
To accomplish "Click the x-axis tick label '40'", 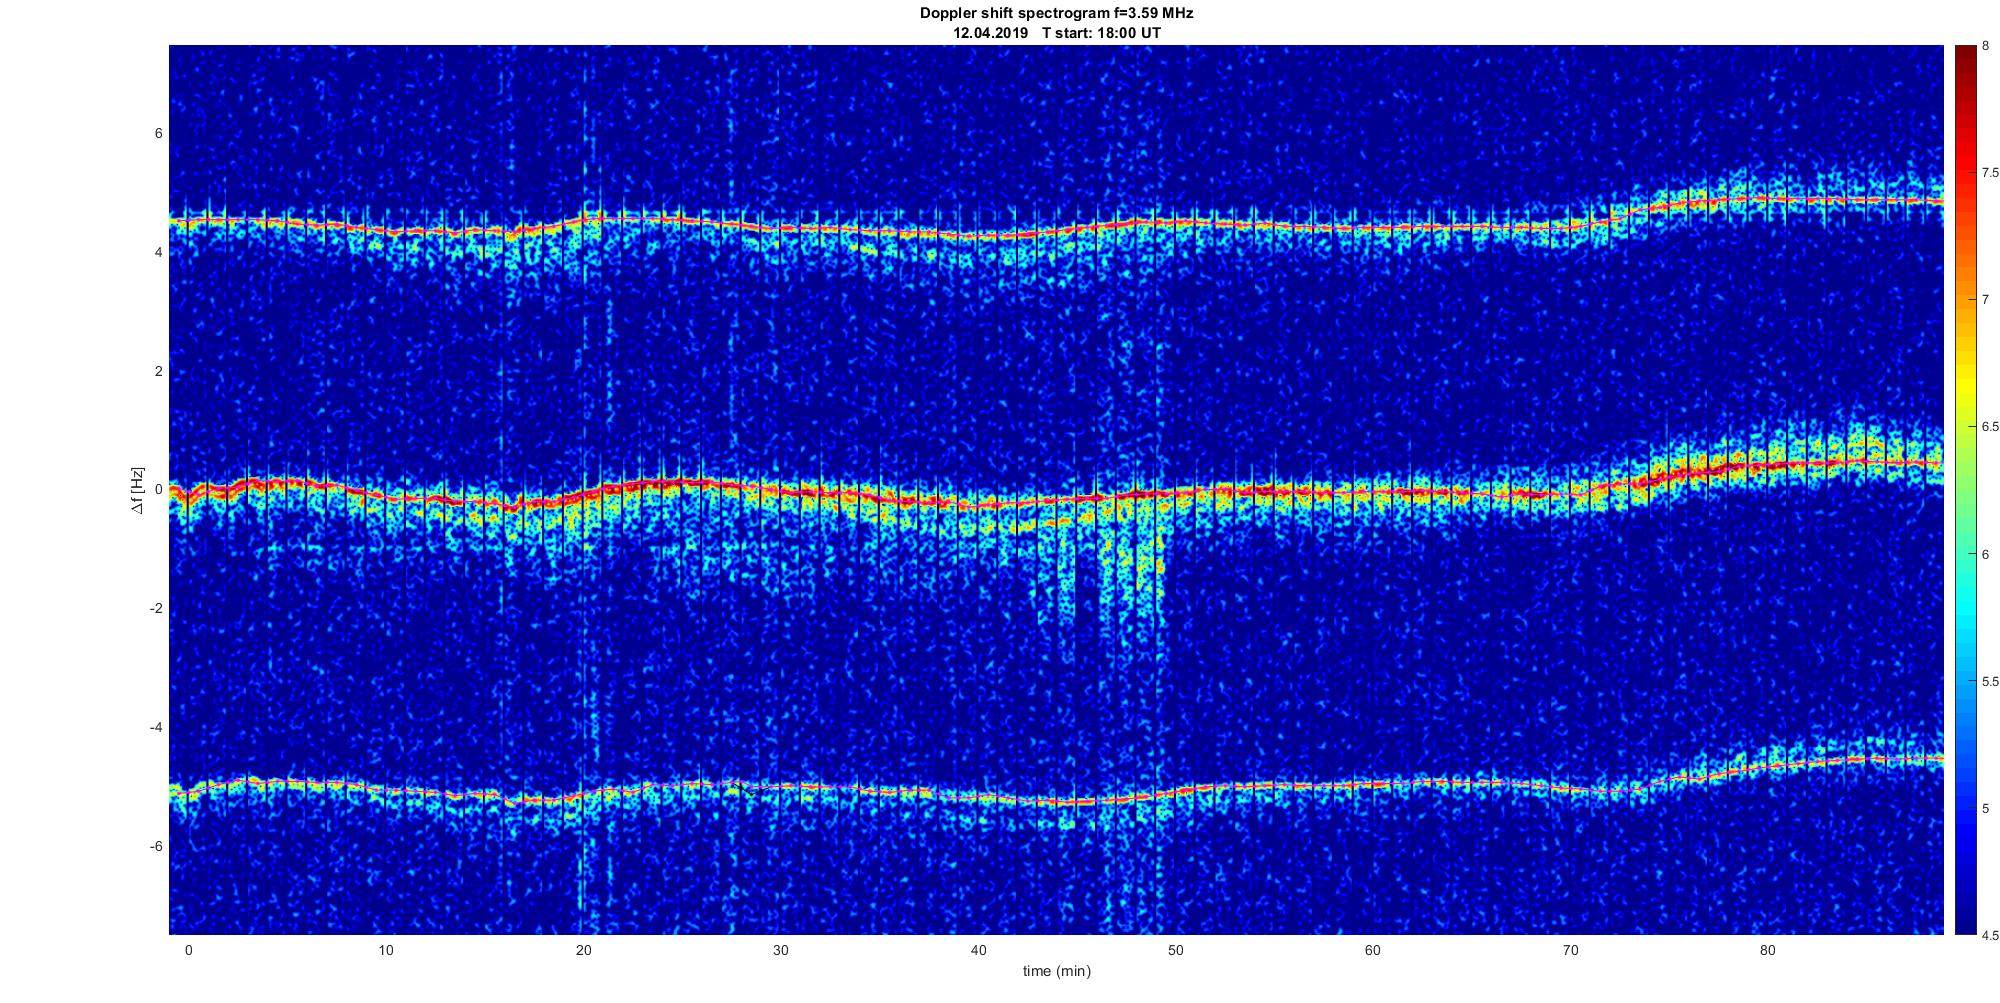I will pos(978,950).
